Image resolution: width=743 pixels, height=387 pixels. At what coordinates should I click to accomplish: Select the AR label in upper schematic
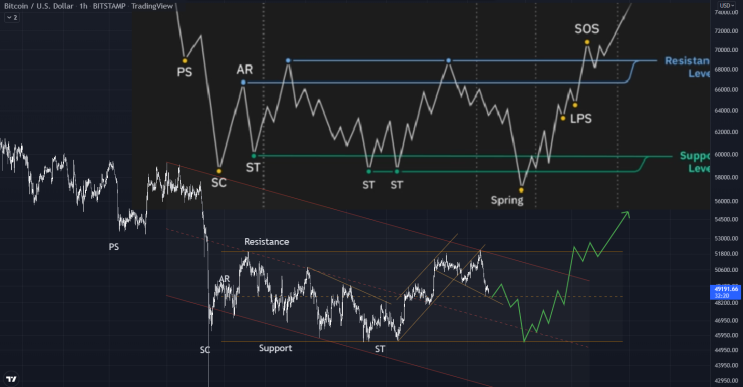point(245,70)
